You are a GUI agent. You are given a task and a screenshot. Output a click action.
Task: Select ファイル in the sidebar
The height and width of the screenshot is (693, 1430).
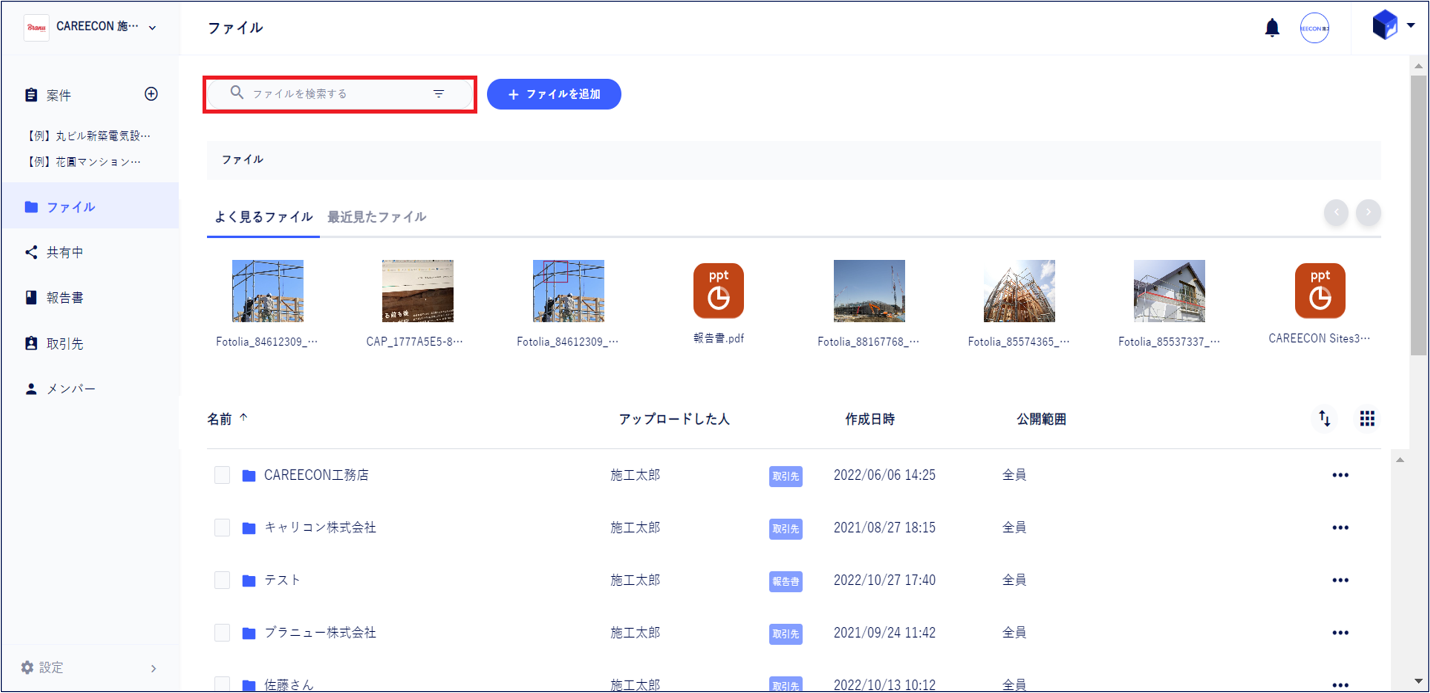(x=90, y=207)
